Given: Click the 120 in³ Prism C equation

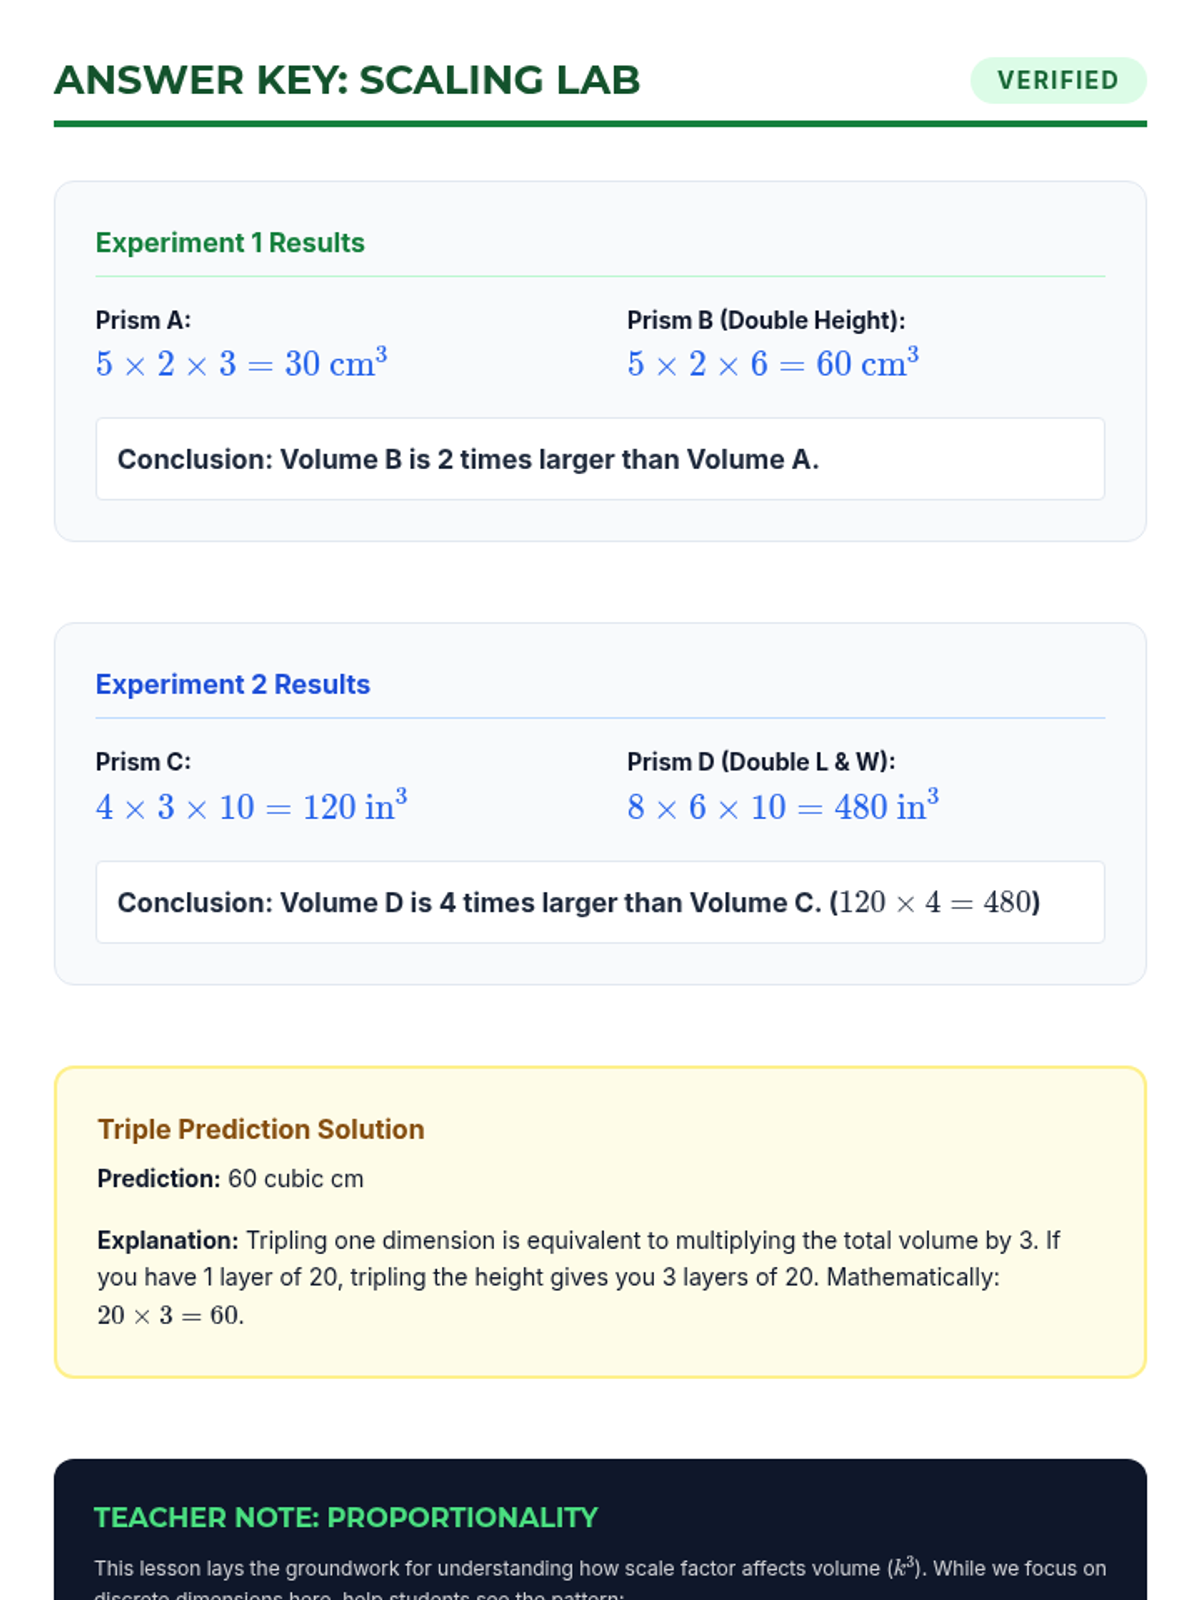Looking at the screenshot, I should click(x=251, y=806).
